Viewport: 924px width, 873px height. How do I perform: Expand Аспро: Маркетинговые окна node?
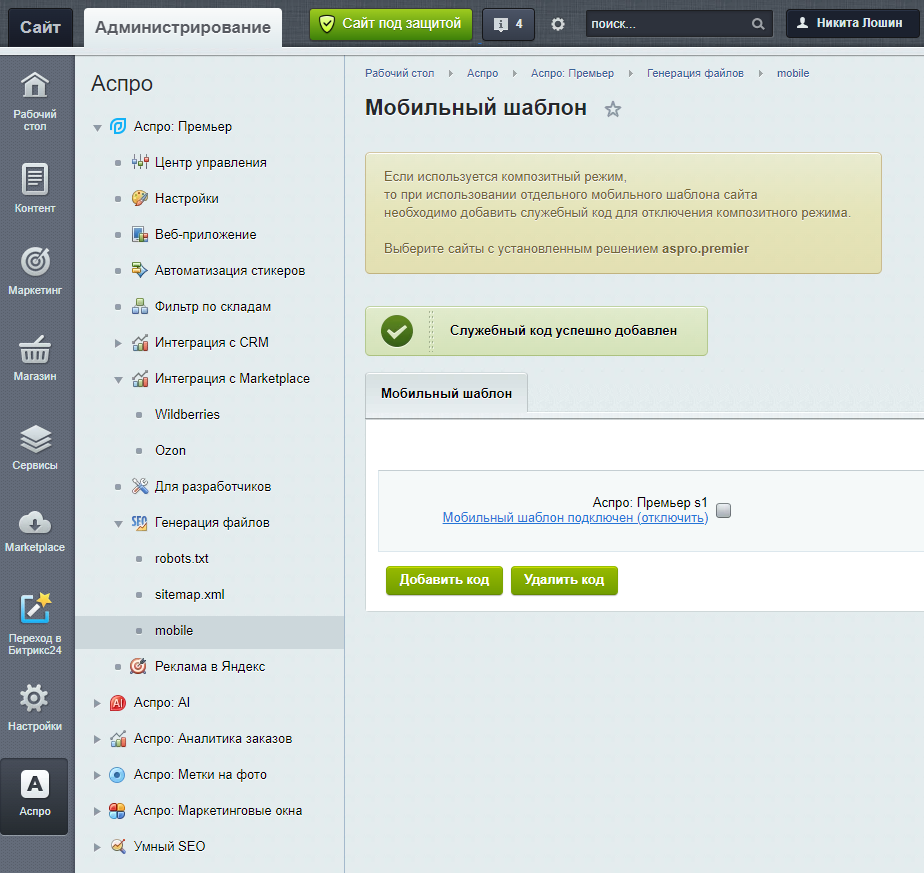(97, 811)
